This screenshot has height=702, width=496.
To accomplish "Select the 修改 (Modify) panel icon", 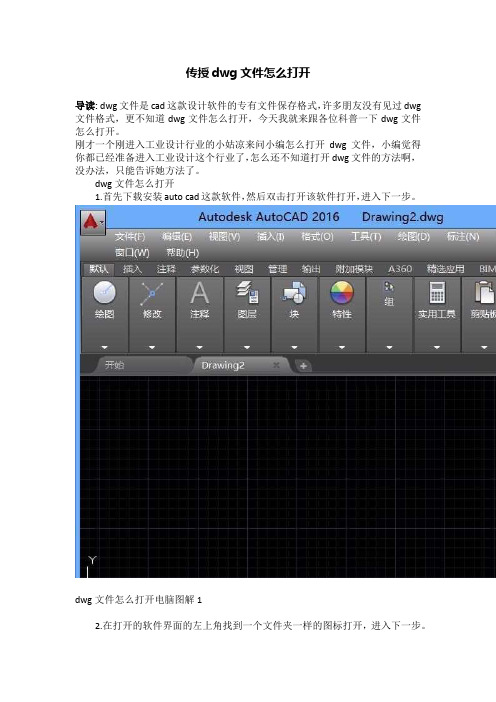I will [152, 293].
